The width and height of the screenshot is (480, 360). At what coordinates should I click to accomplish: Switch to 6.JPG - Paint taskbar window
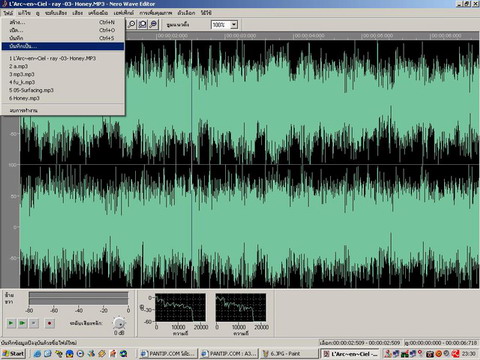pos(289,354)
